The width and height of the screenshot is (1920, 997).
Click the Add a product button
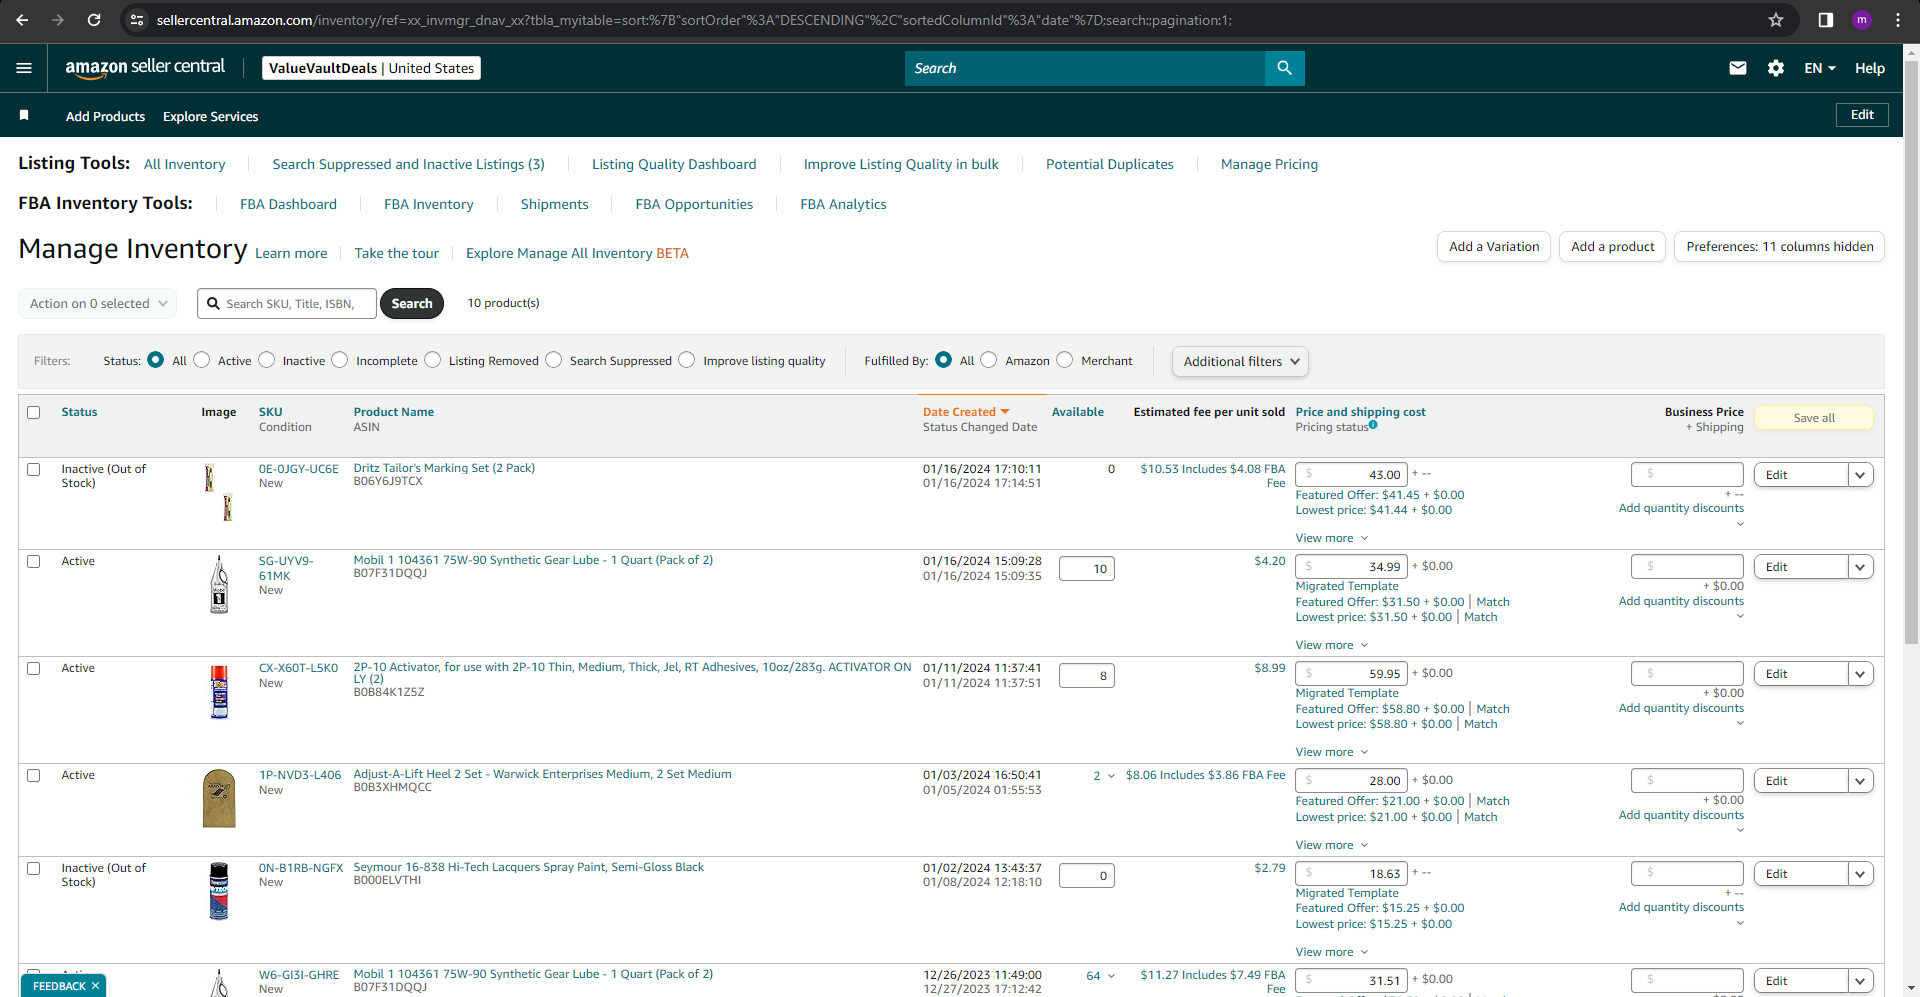tap(1612, 247)
